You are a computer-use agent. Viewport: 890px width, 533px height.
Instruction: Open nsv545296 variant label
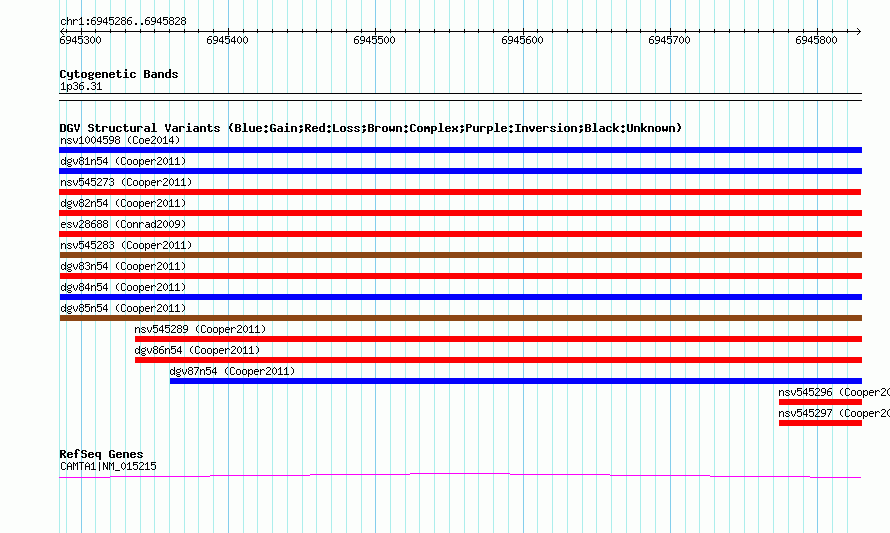point(834,392)
